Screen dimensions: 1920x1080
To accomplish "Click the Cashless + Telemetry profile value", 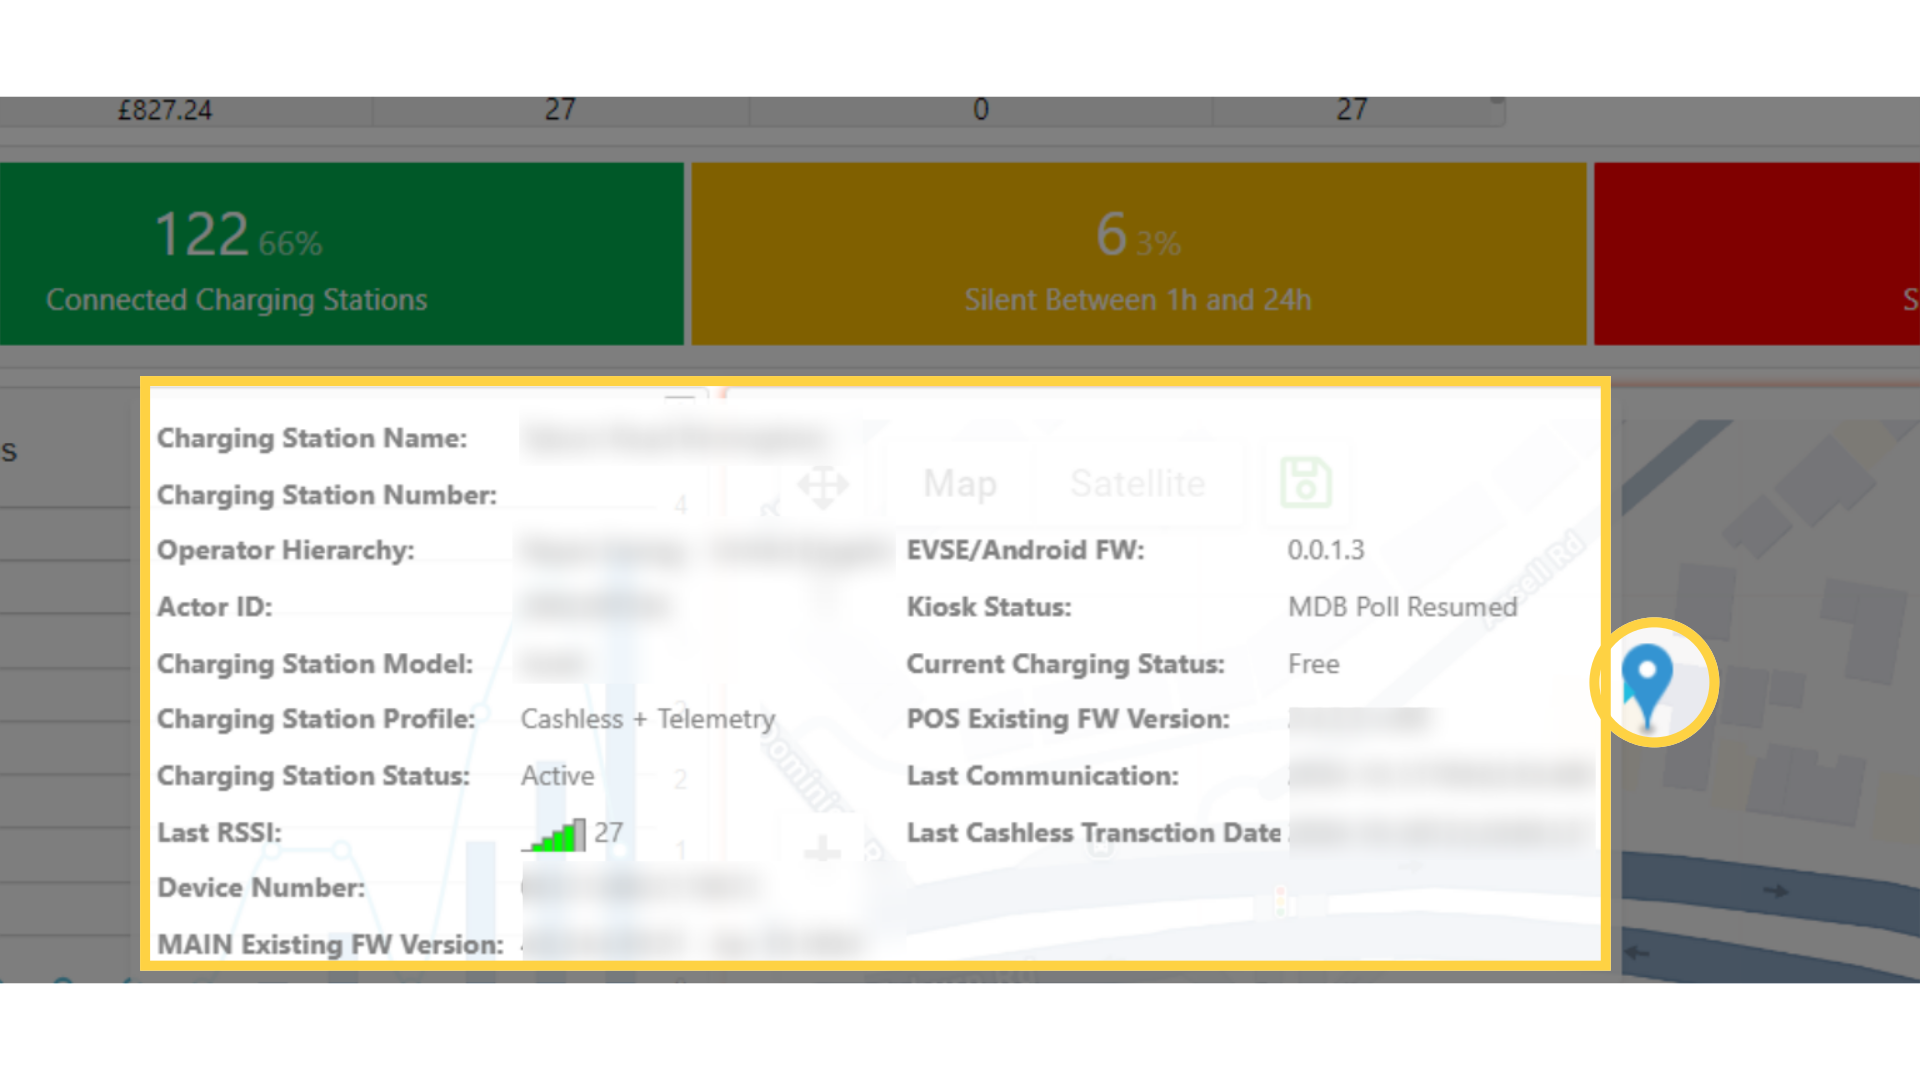I will (x=648, y=719).
